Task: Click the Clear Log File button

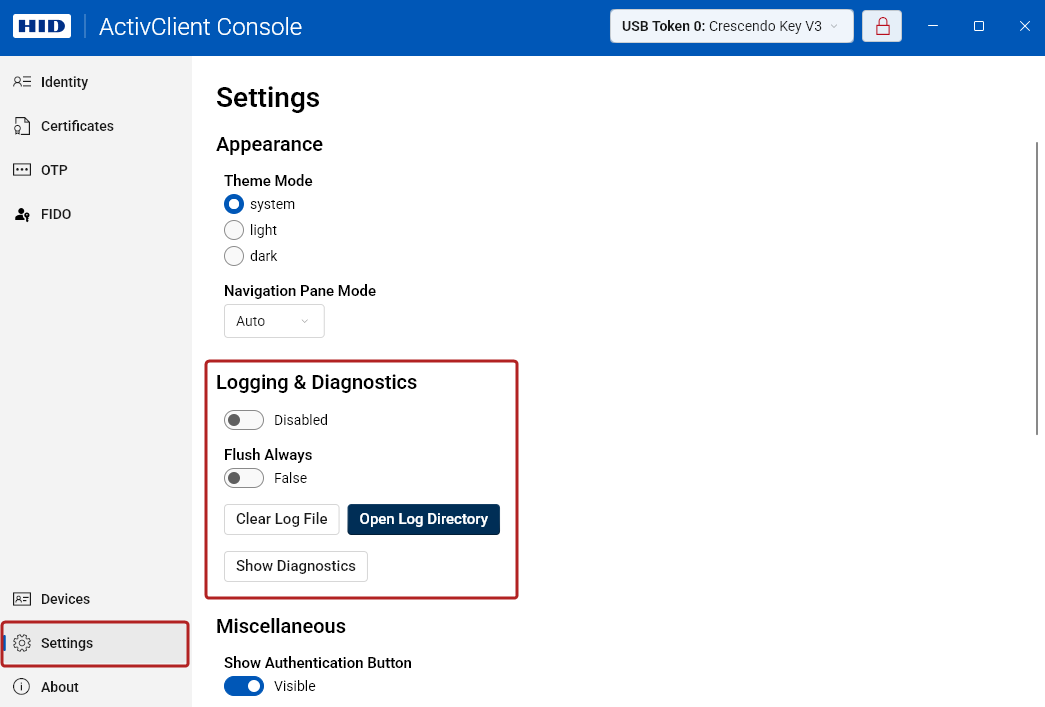Action: [281, 519]
